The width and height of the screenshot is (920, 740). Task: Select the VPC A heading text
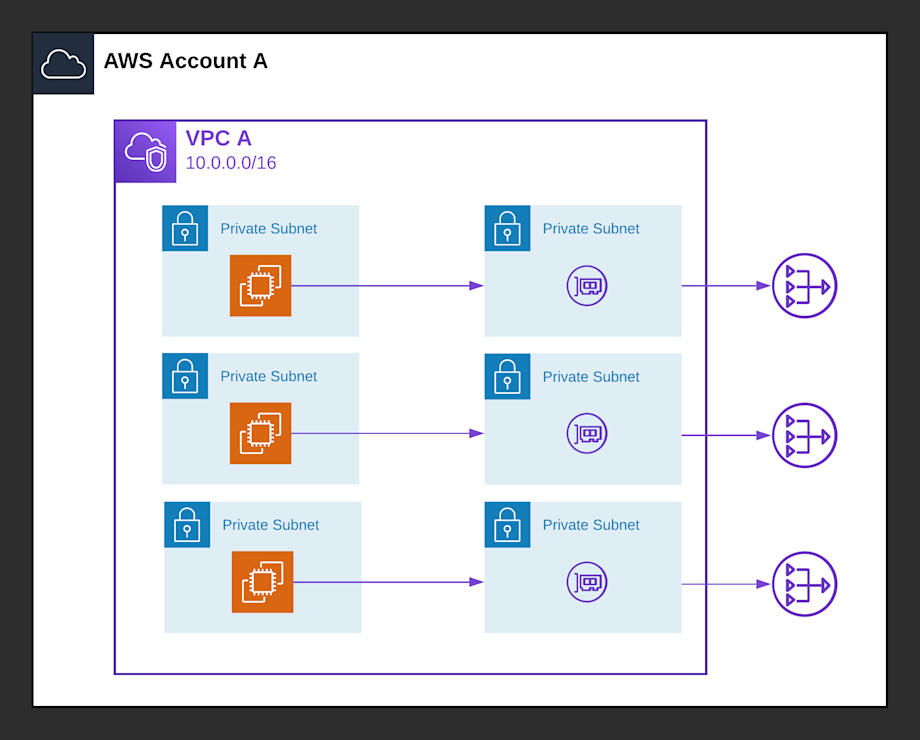(x=218, y=138)
